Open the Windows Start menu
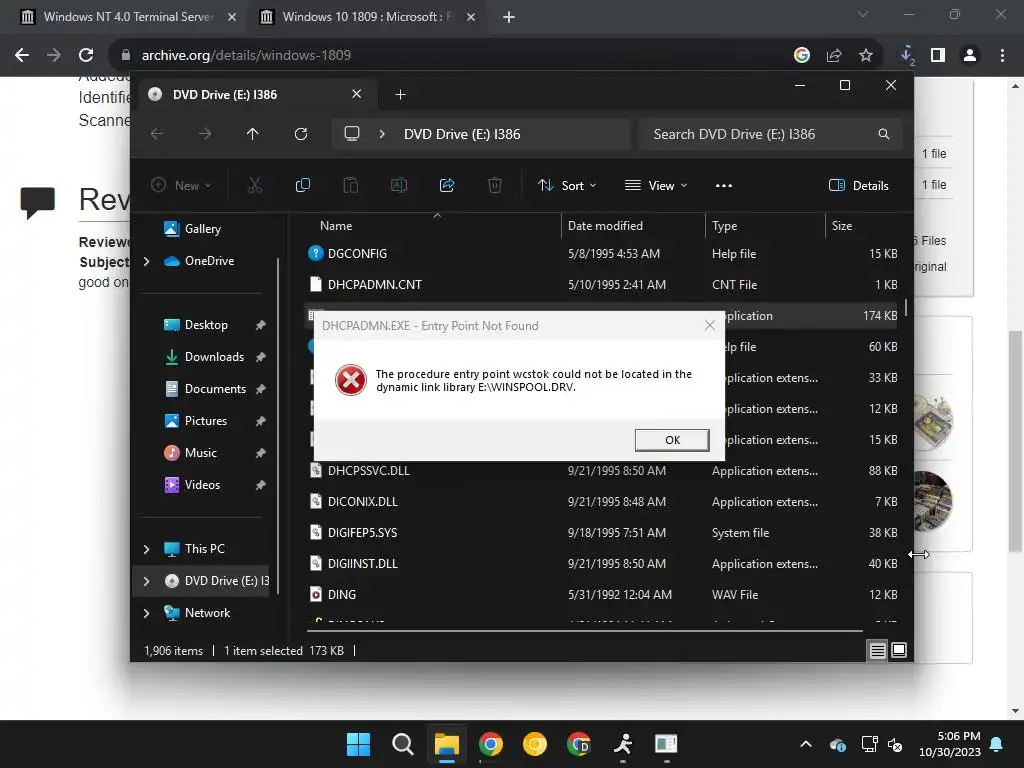1024x768 pixels. tap(358, 744)
